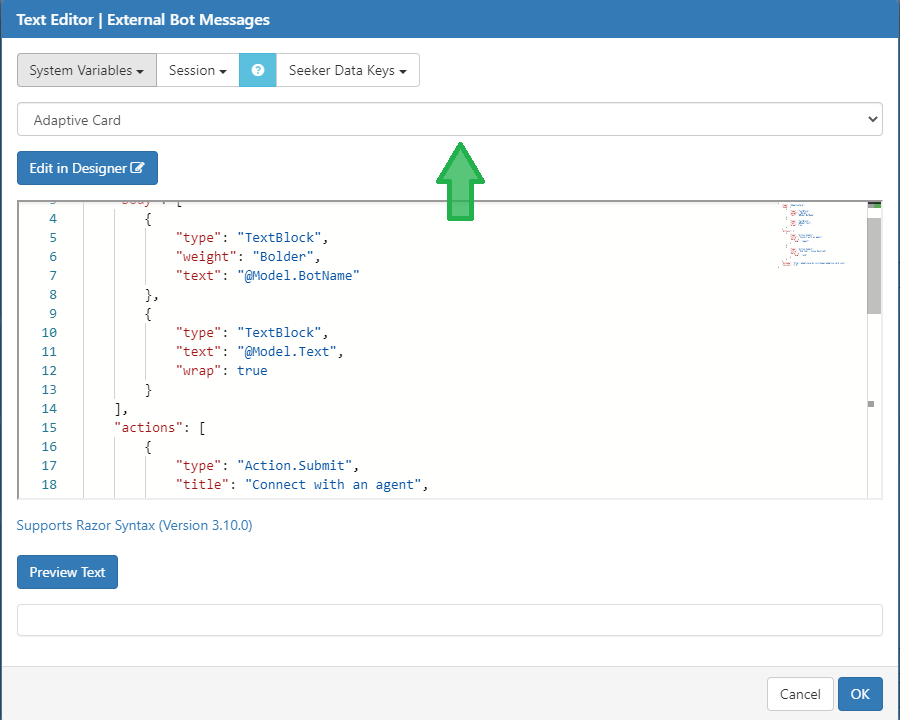Click line number 18 in gutter
900x720 pixels.
(49, 485)
